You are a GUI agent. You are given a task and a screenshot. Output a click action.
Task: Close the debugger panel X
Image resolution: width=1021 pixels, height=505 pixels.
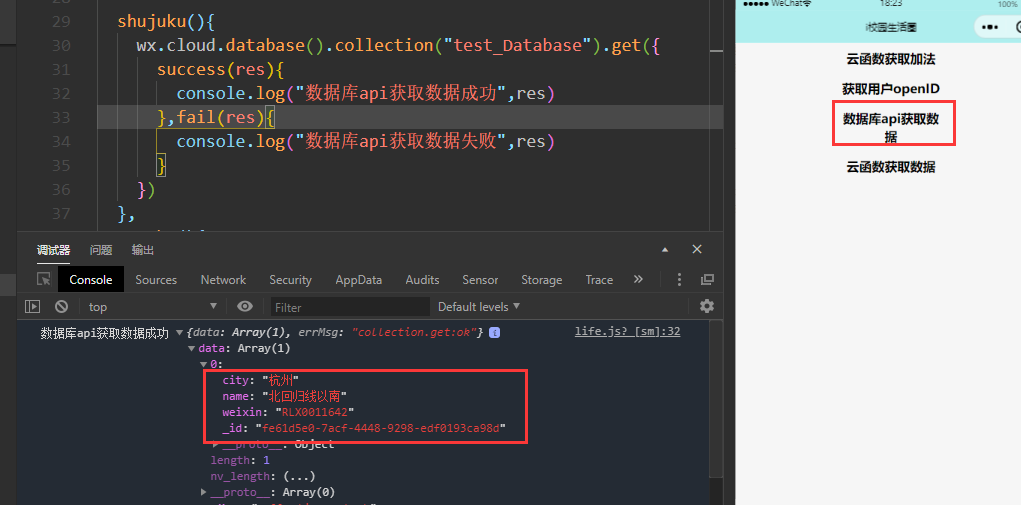[697, 249]
